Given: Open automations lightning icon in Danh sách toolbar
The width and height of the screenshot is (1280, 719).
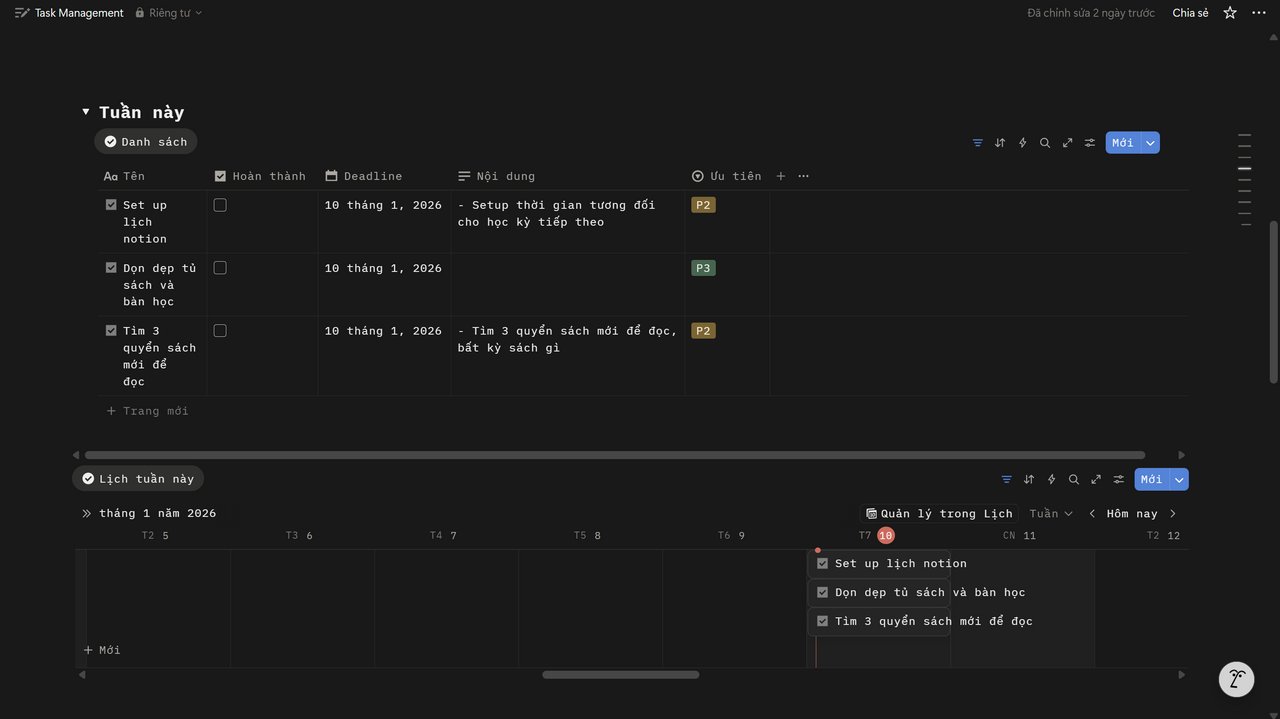Looking at the screenshot, I should 1022,143.
